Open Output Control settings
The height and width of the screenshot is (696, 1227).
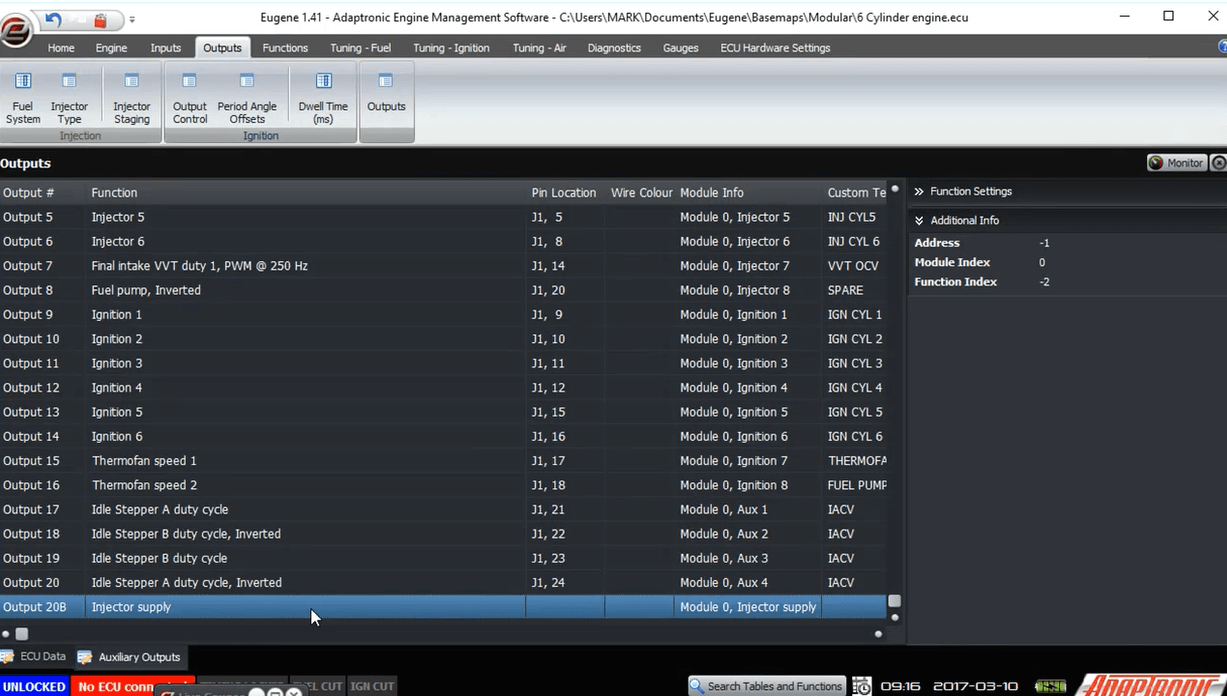[189, 98]
